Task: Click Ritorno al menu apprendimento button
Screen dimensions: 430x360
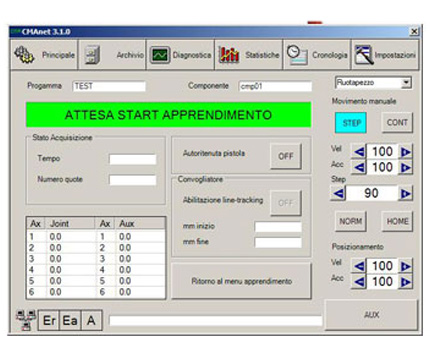Action: coord(241,281)
